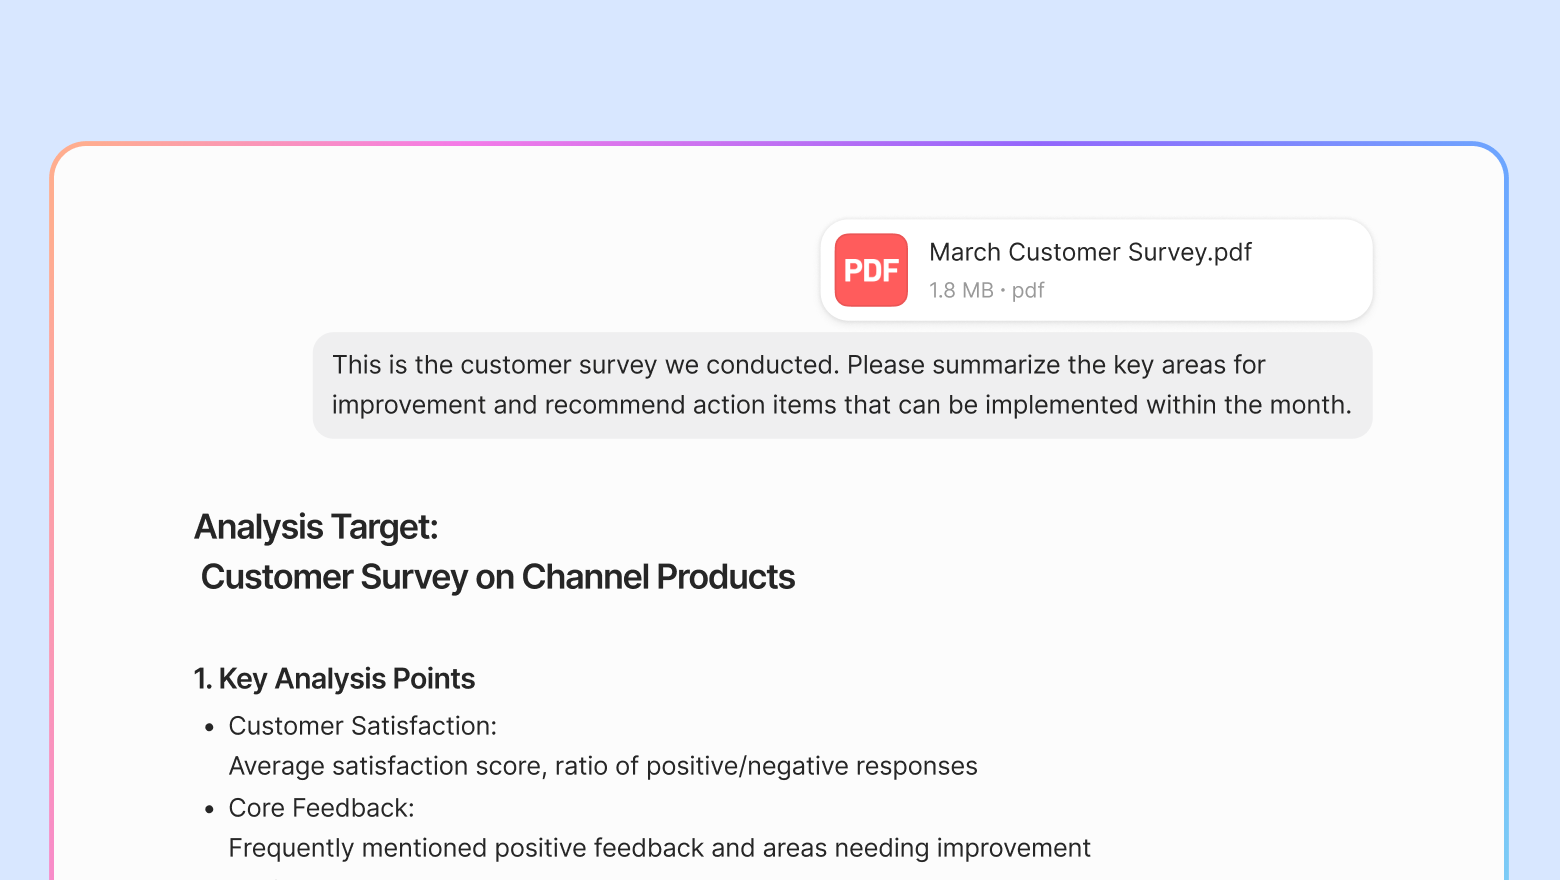Viewport: 1560px width, 880px height.
Task: Click the bullet dot before Customer Satisfaction
Action: tap(209, 727)
